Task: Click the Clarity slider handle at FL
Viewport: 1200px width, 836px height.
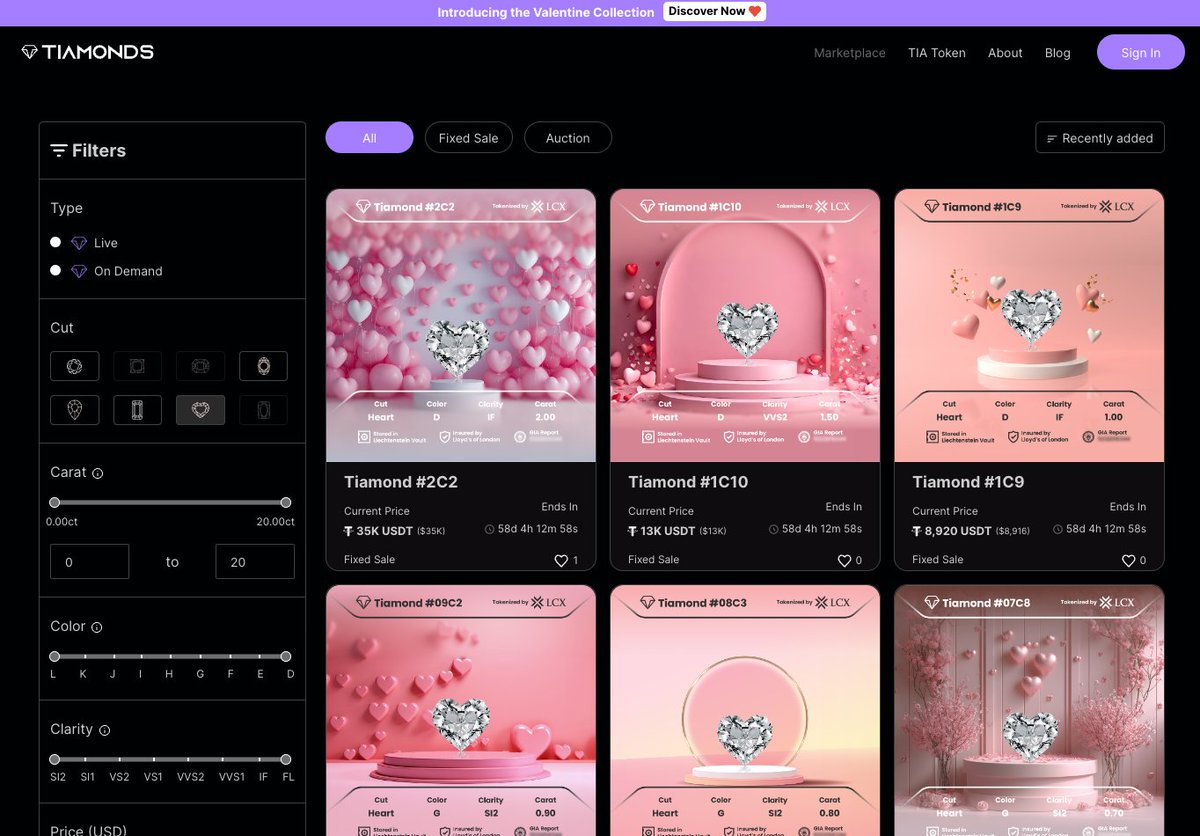Action: (286, 760)
